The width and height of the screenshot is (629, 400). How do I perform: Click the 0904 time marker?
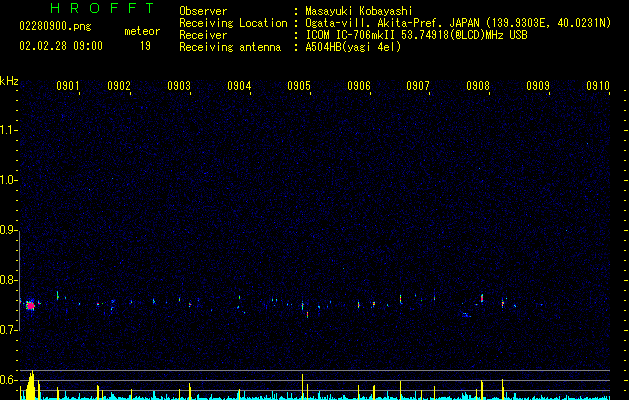tap(239, 86)
